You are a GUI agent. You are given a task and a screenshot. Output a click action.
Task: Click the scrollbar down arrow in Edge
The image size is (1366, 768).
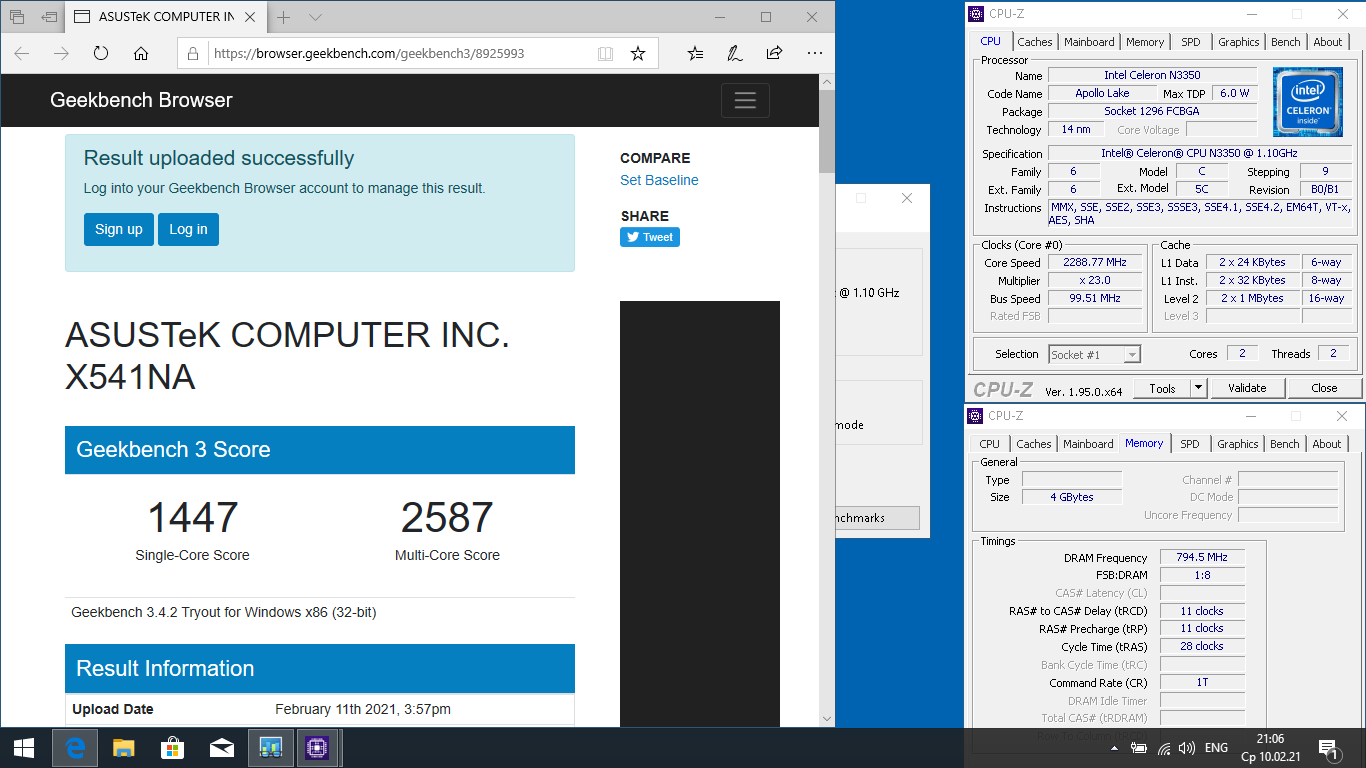[x=827, y=718]
